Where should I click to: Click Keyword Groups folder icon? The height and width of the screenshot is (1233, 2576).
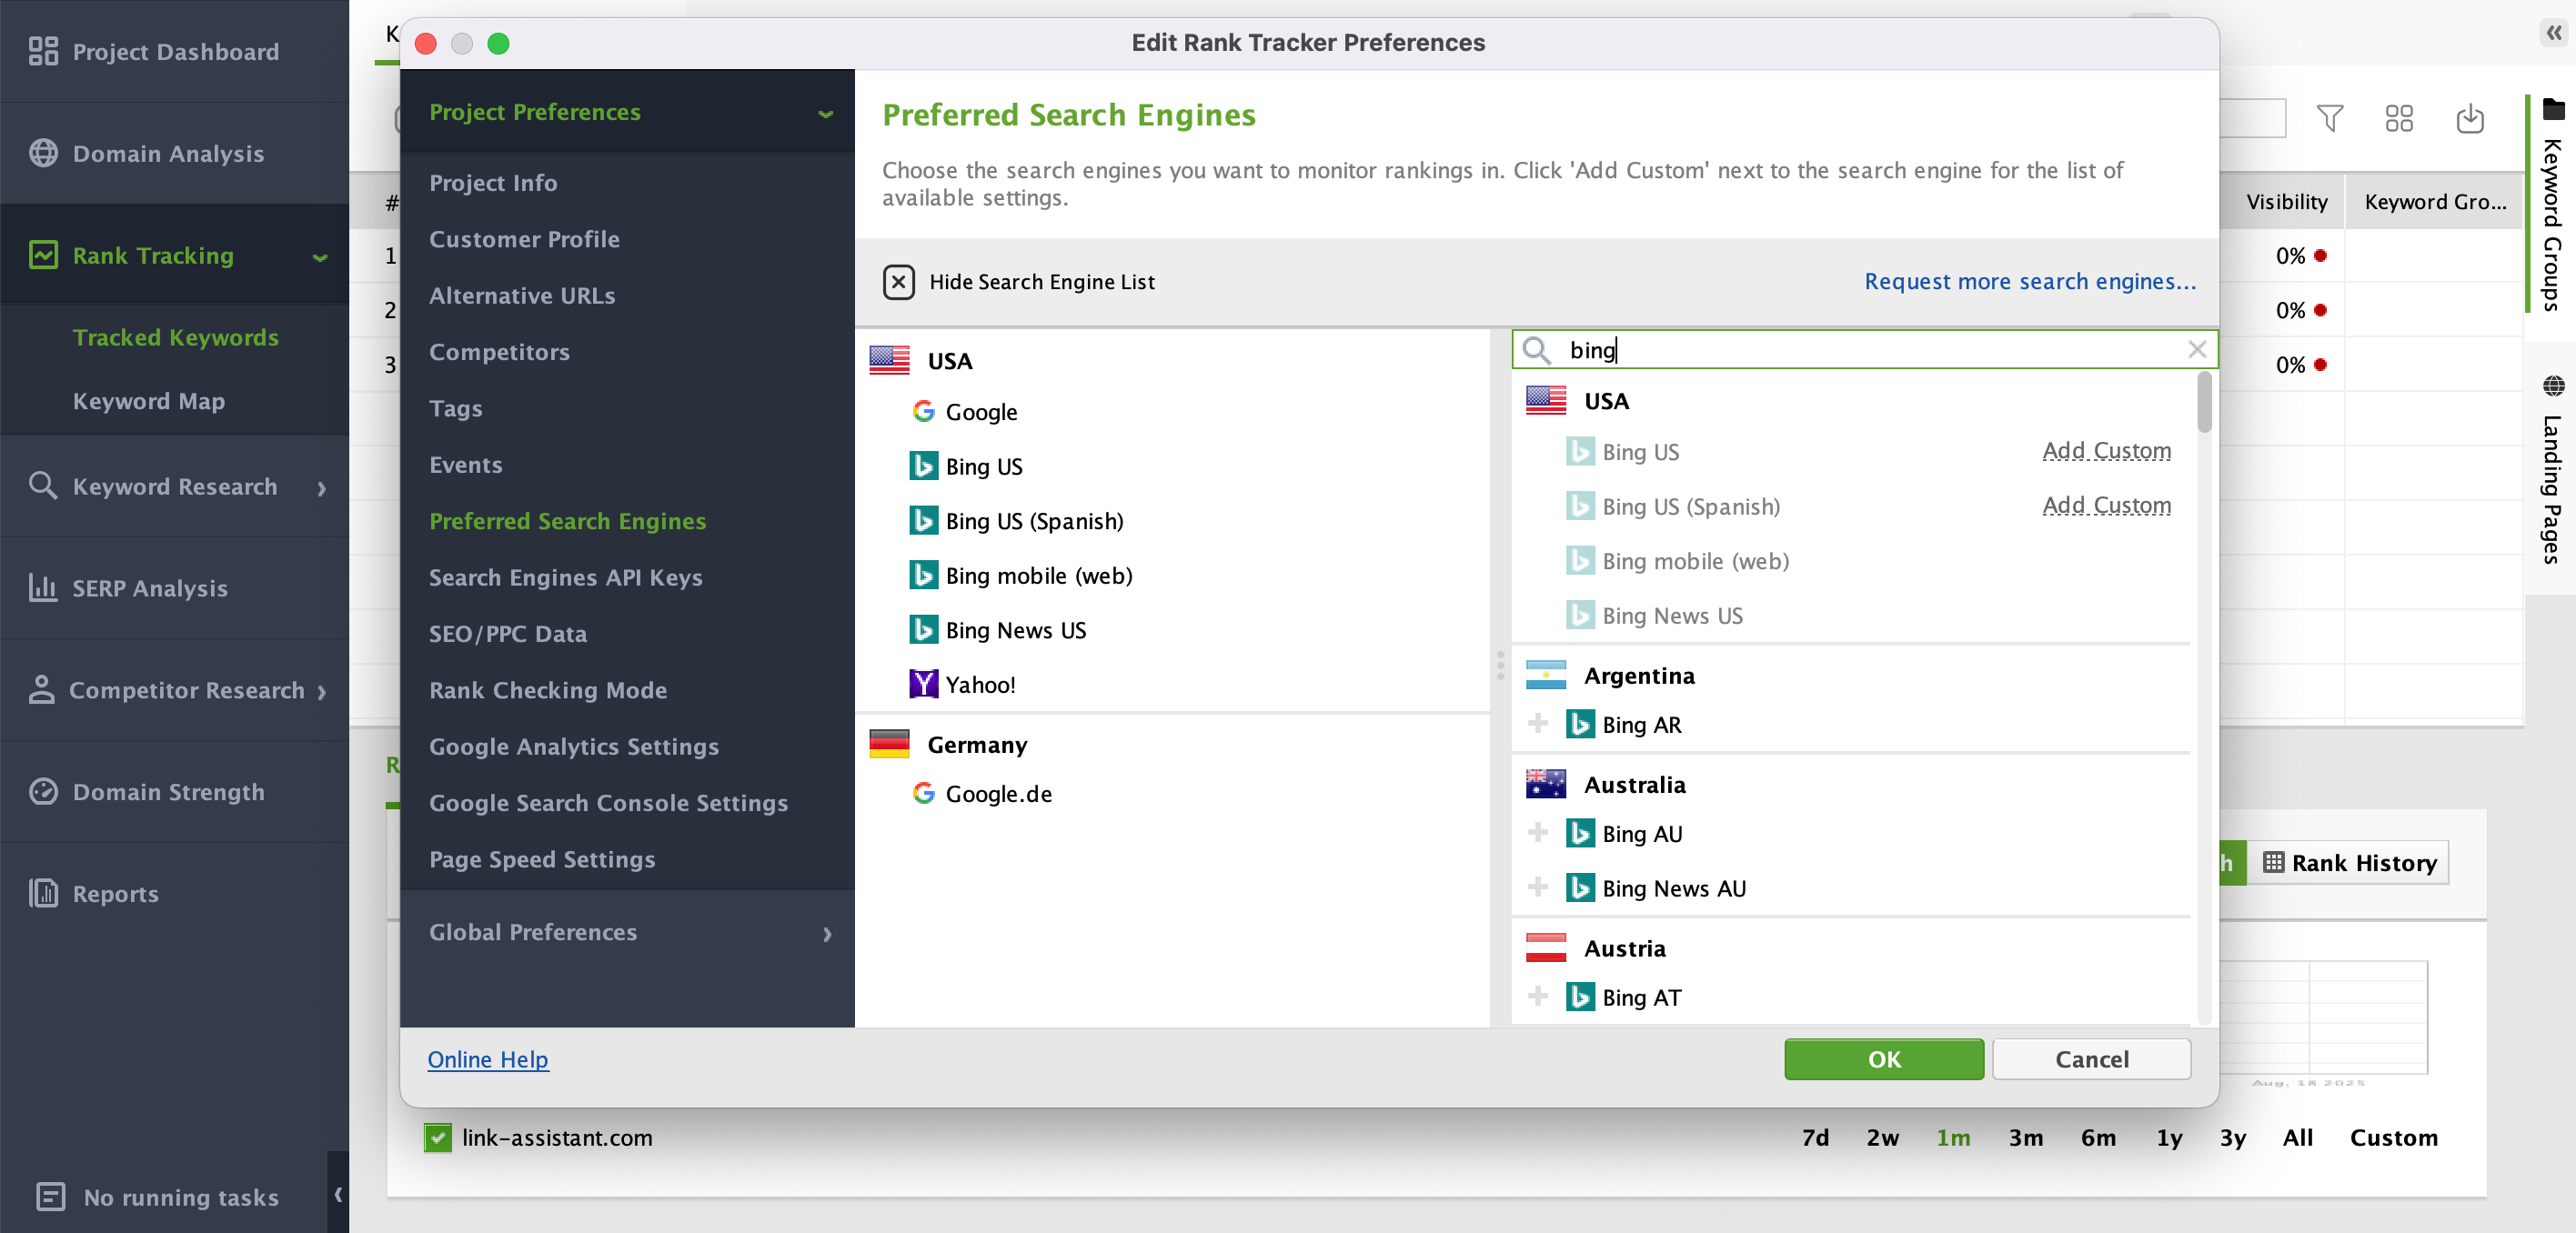[x=2553, y=109]
